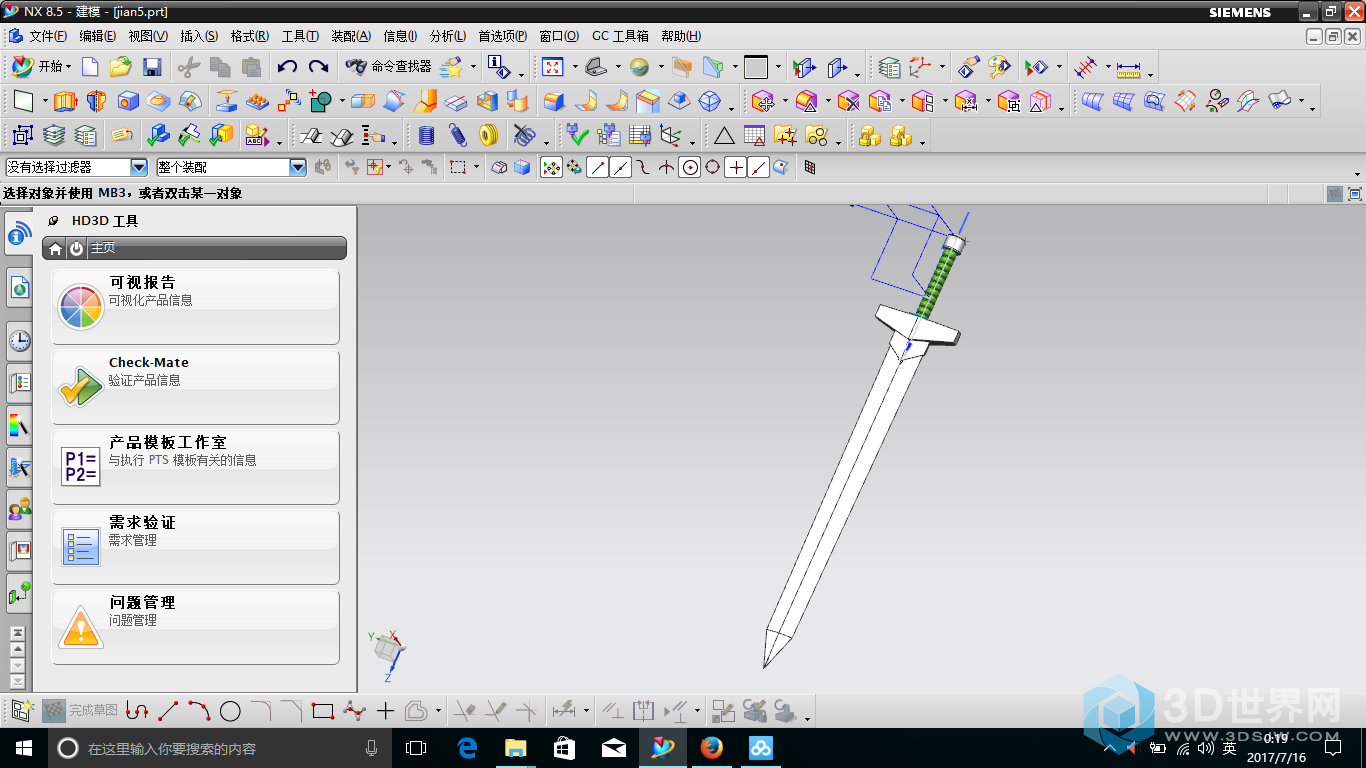The width and height of the screenshot is (1366, 768).
Task: Select the Revolve feature icon
Action: [96, 101]
